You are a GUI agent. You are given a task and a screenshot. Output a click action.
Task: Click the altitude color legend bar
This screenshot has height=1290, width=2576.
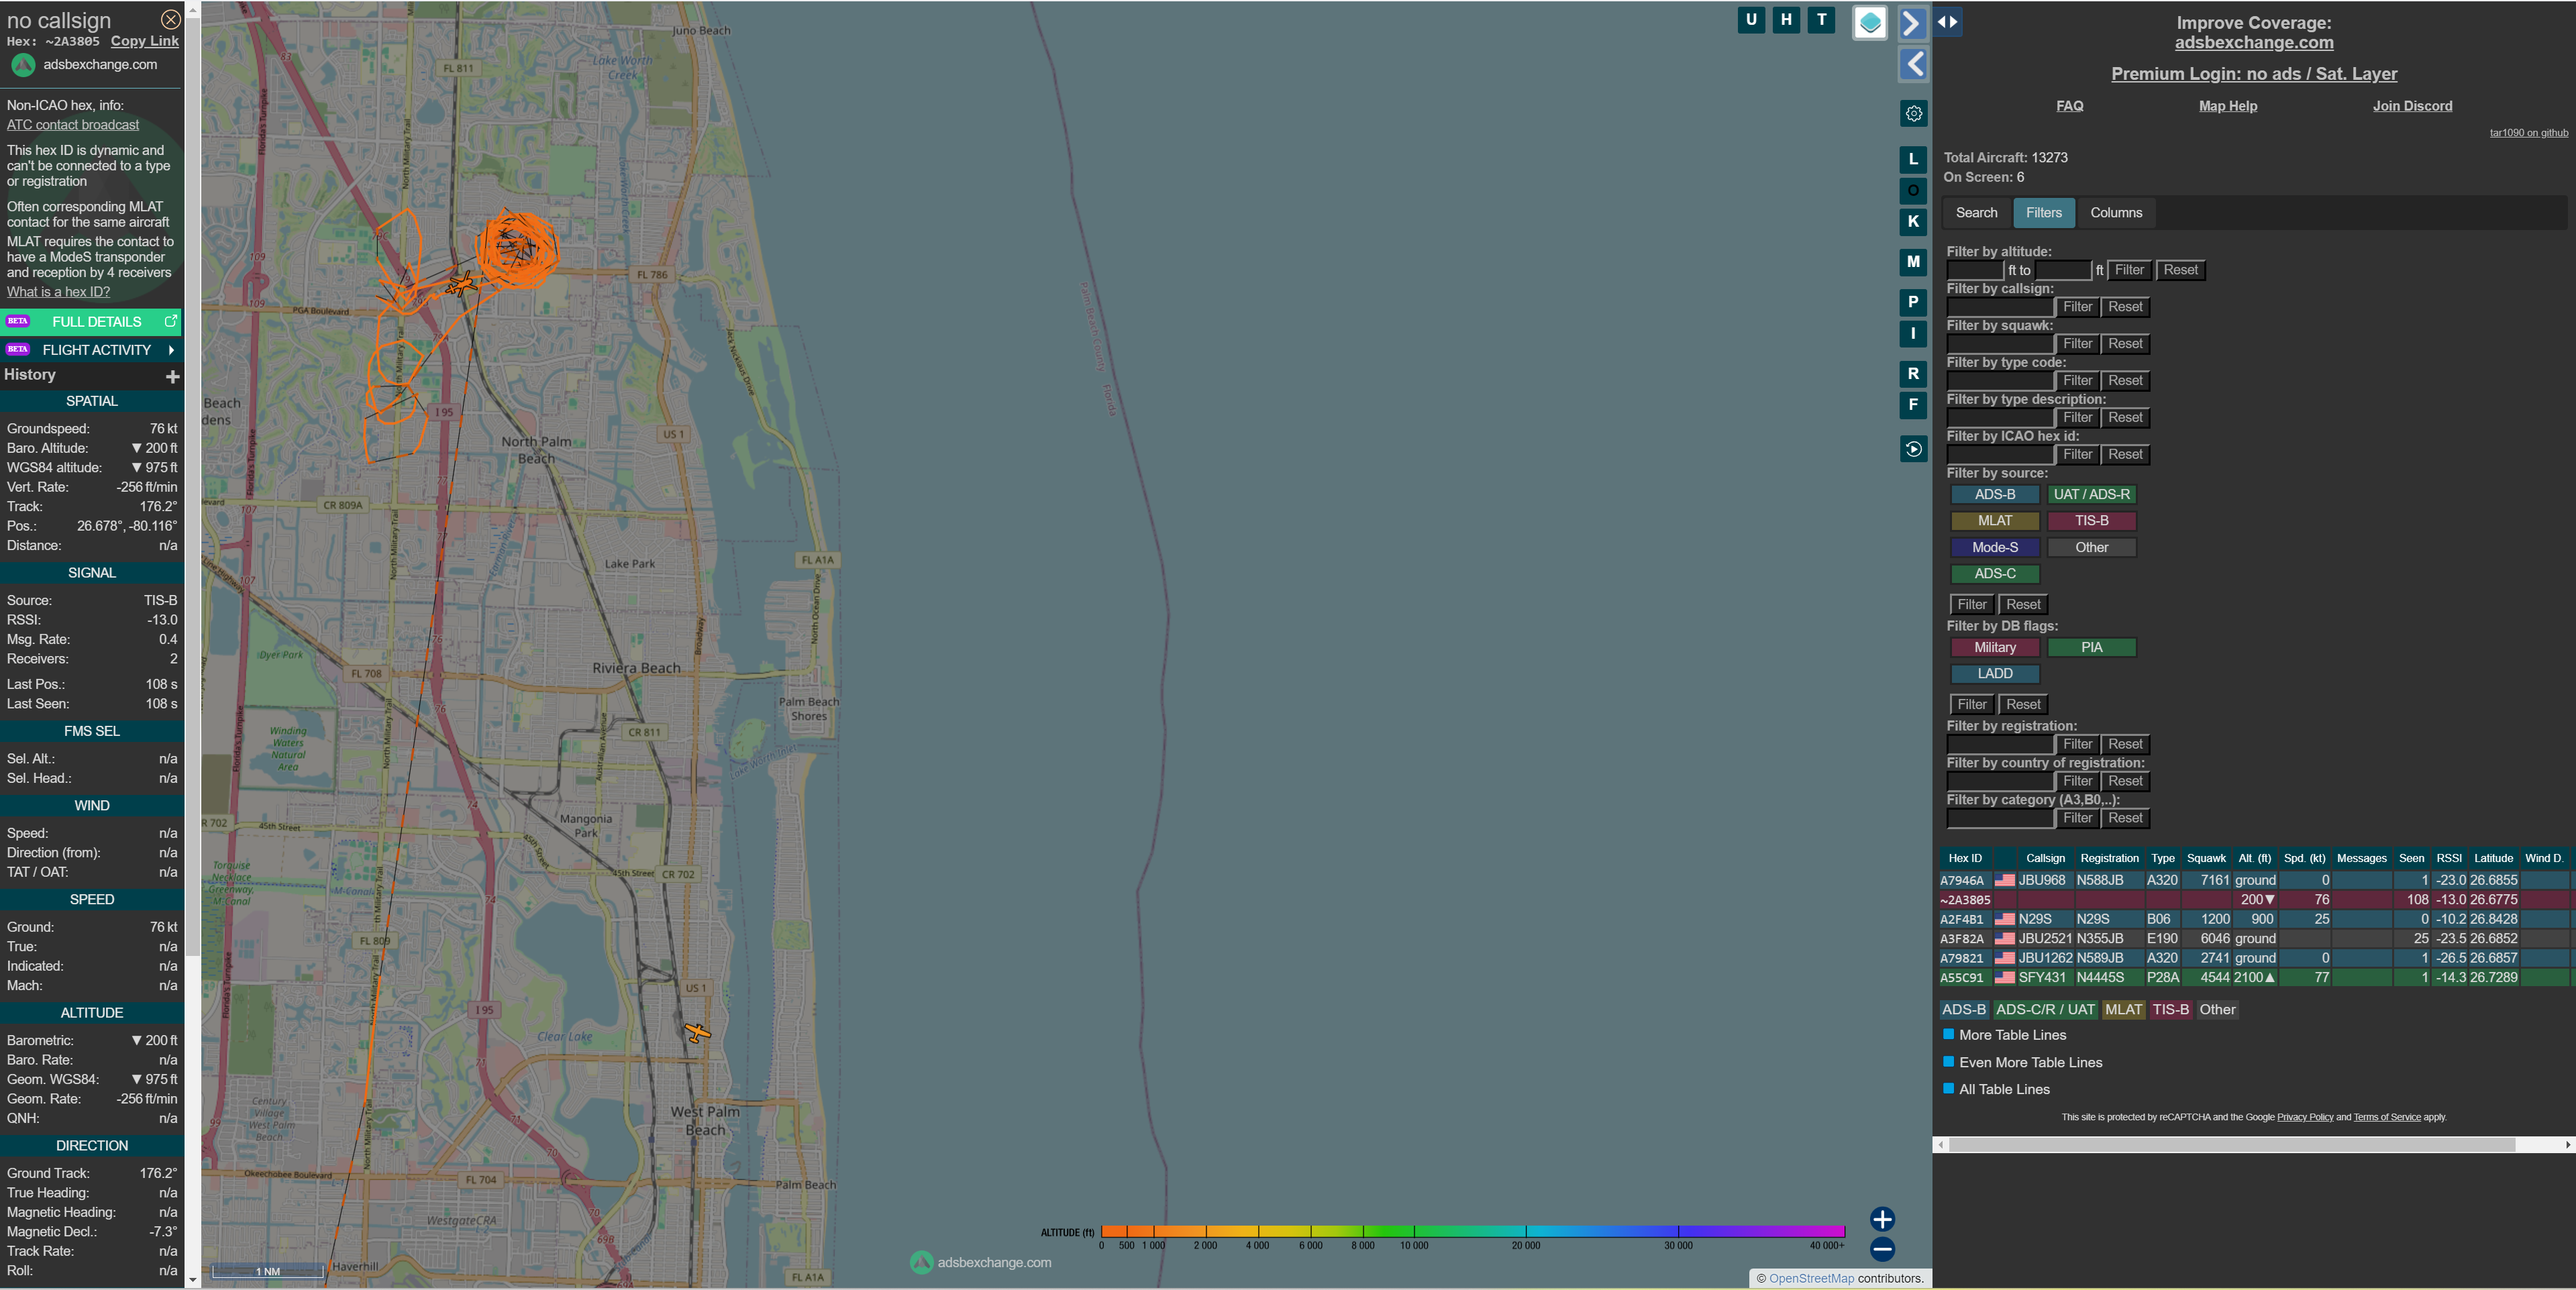[x=1472, y=1231]
